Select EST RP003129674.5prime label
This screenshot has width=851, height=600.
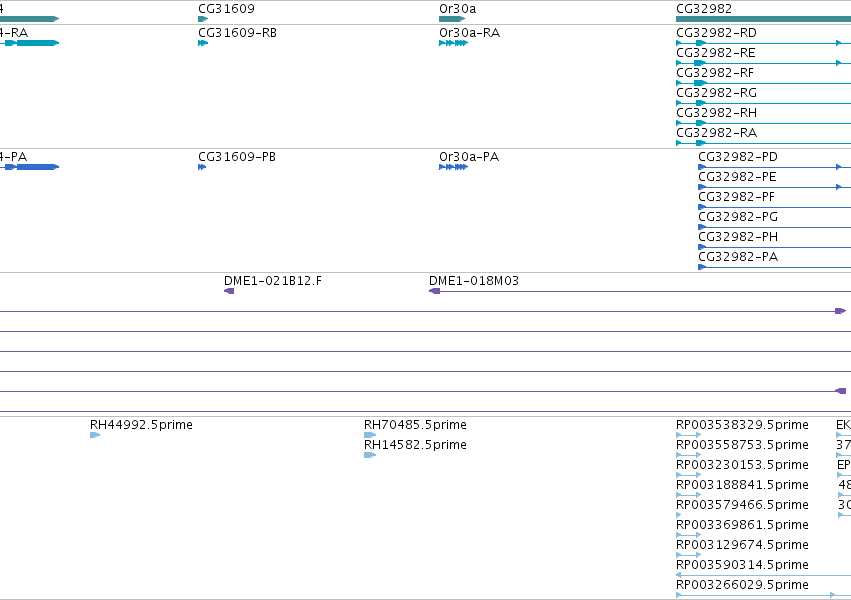pos(742,545)
